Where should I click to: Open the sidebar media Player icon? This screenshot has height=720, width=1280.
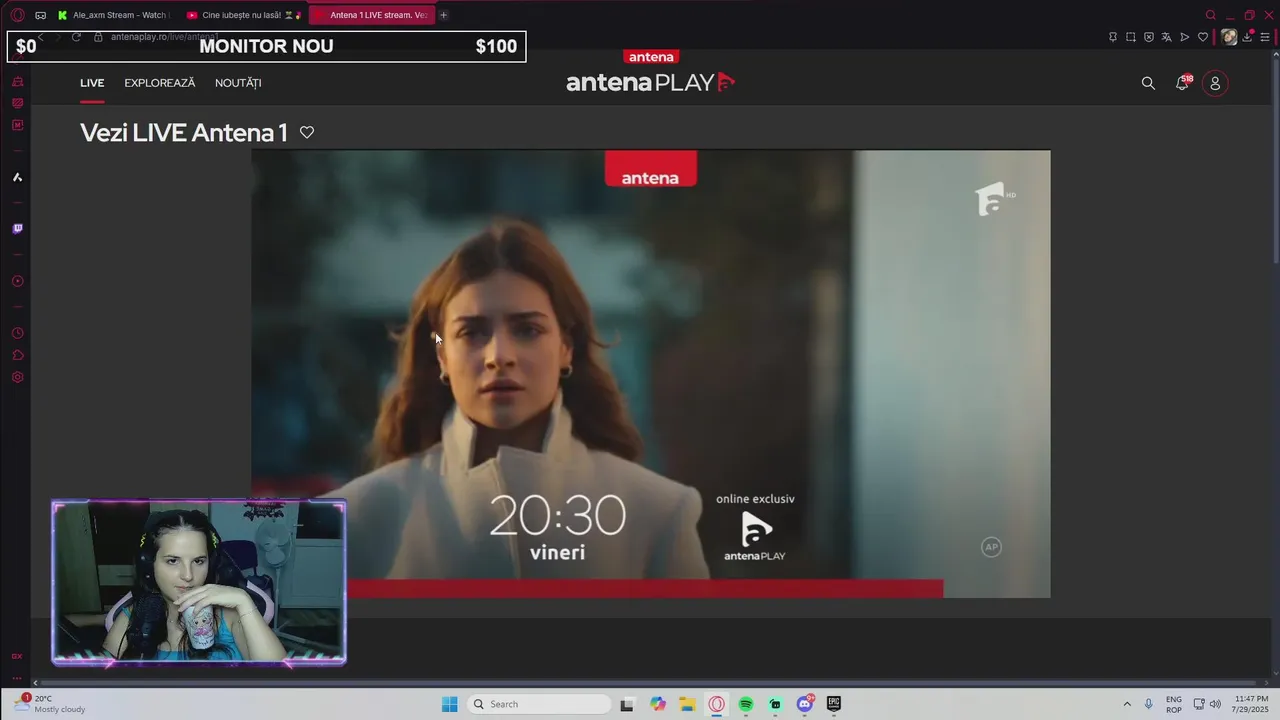tap(17, 281)
